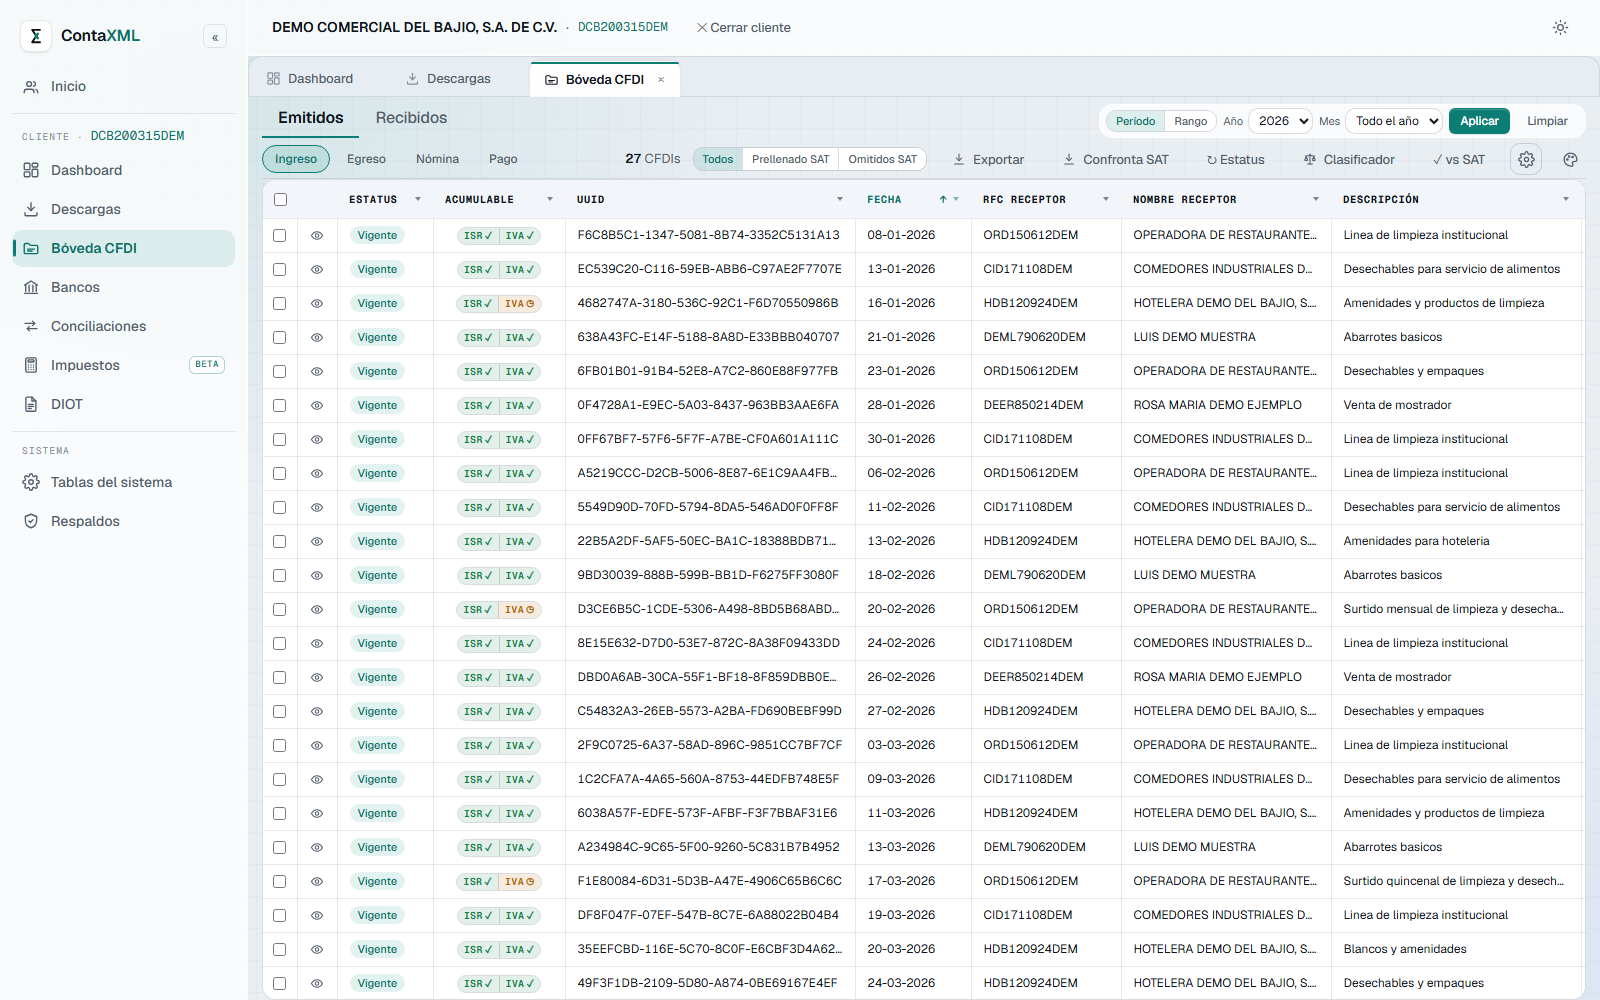This screenshot has height=1000, width=1600.
Task: Close the Bóveda CFDI tab
Action: coord(661,80)
